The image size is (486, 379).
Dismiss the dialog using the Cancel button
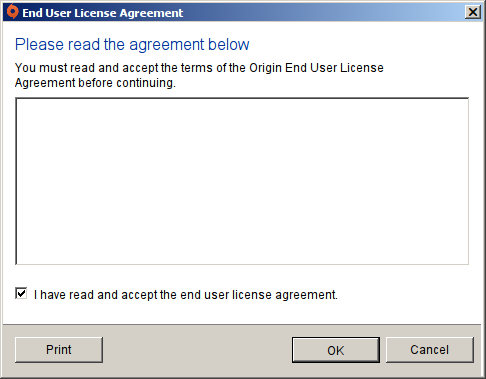[x=430, y=350]
